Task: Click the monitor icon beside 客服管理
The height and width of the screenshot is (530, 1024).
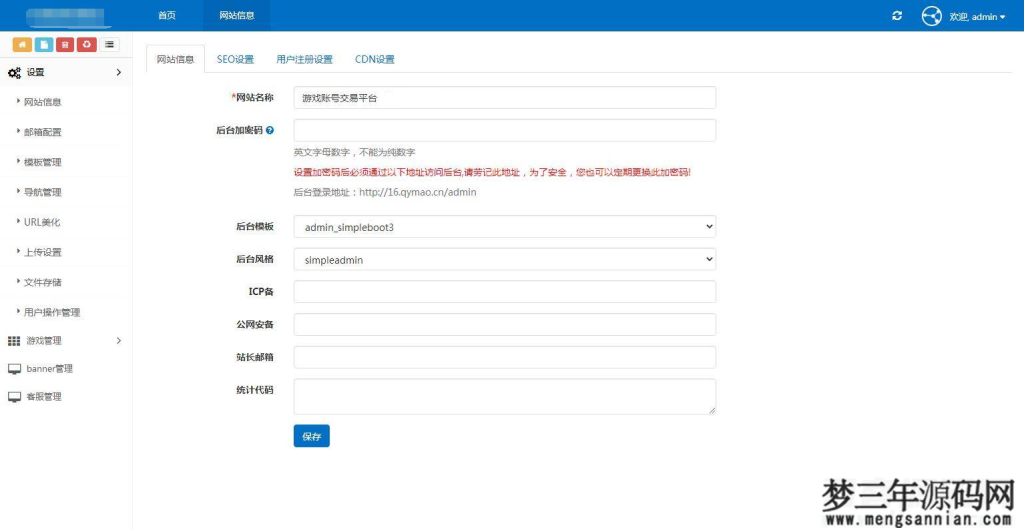Action: 14,397
